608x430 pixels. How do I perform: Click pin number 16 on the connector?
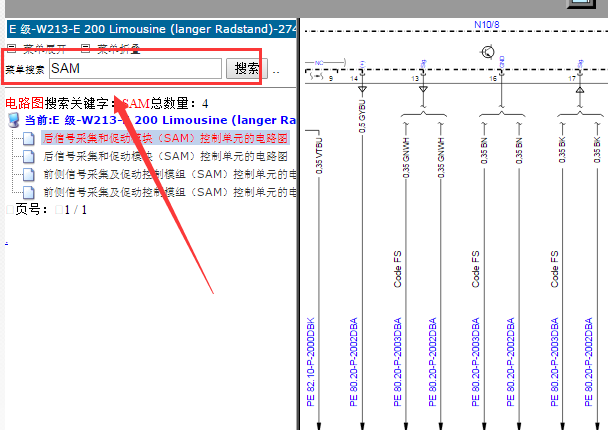click(492, 79)
